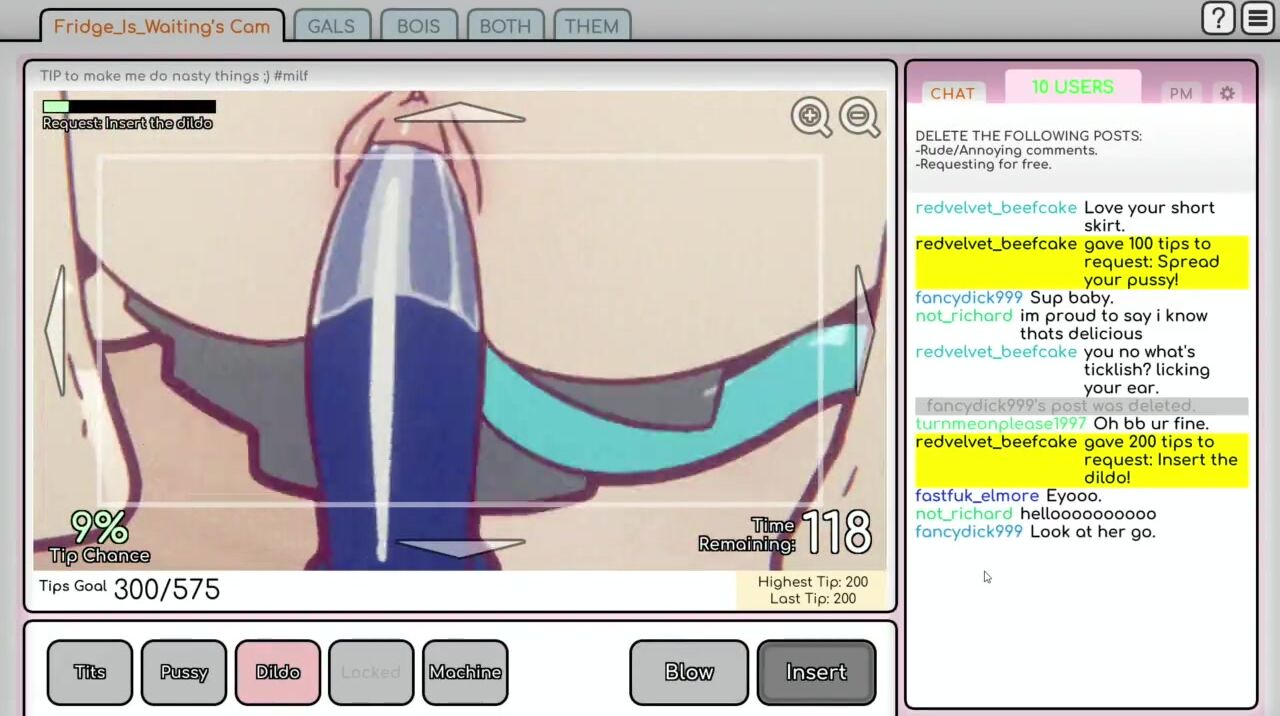Open the help question mark icon
The width and height of the screenshot is (1280, 716).
pyautogui.click(x=1218, y=19)
